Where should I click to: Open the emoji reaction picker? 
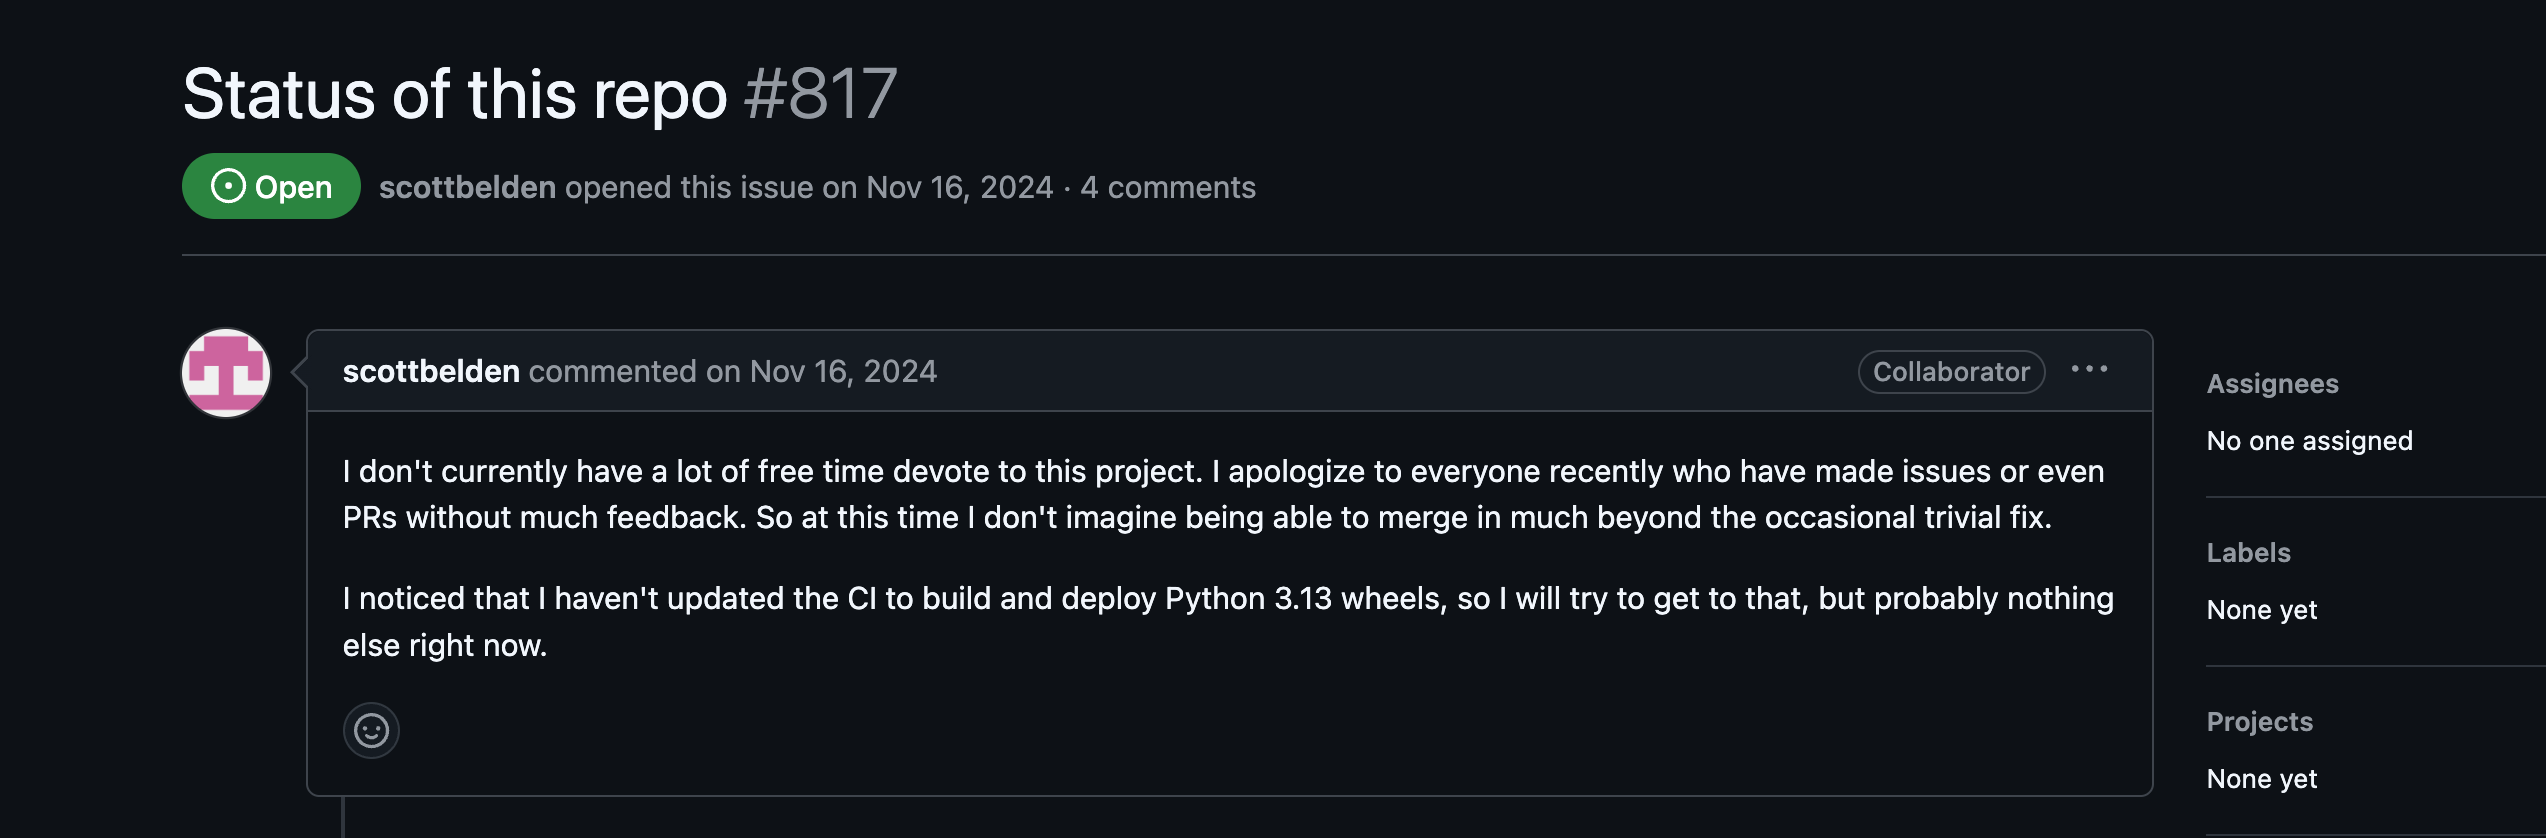[371, 730]
